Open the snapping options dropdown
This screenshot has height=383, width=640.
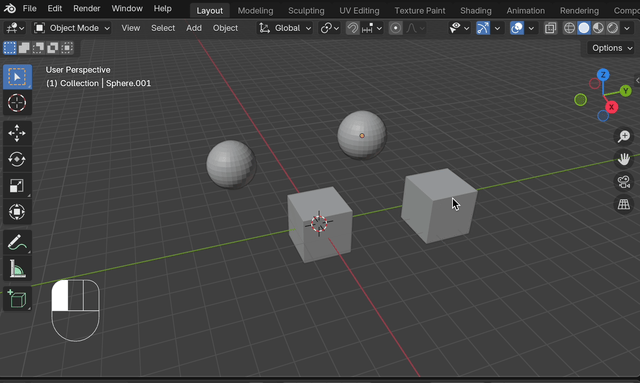tap(372, 28)
